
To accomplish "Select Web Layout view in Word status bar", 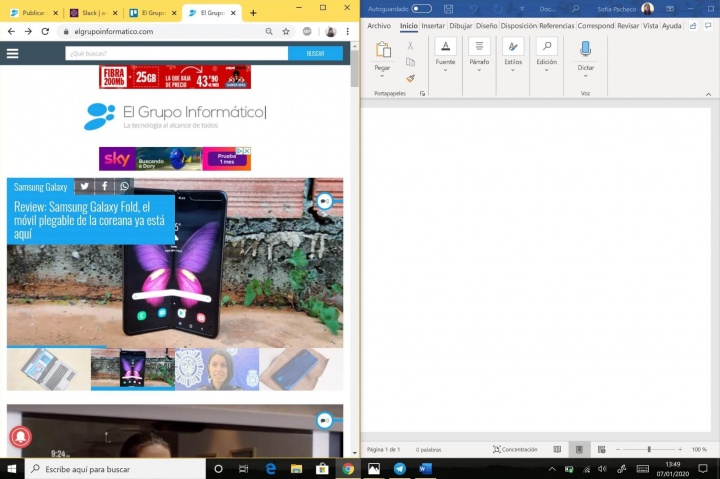I will [602, 449].
